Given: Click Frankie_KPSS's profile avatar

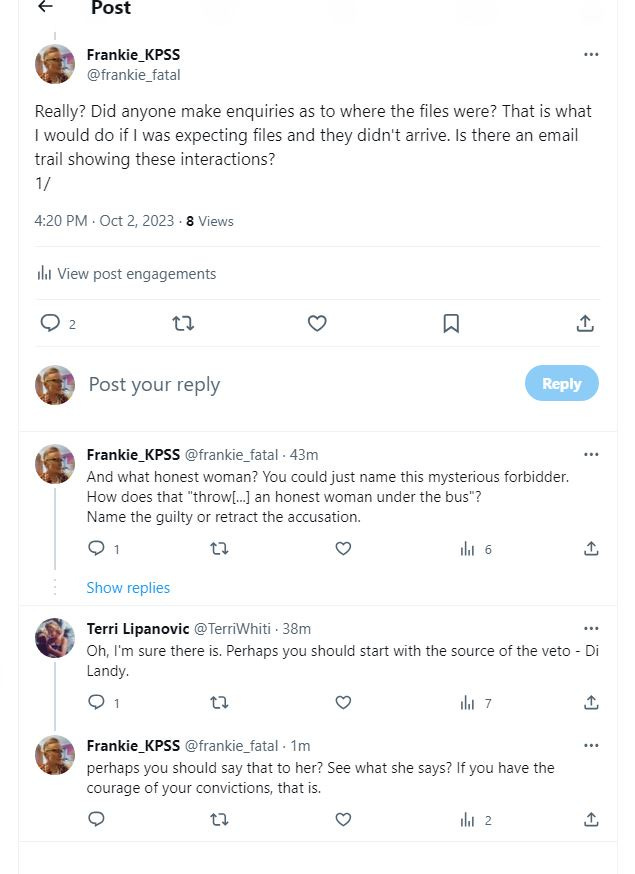Looking at the screenshot, I should (x=55, y=63).
